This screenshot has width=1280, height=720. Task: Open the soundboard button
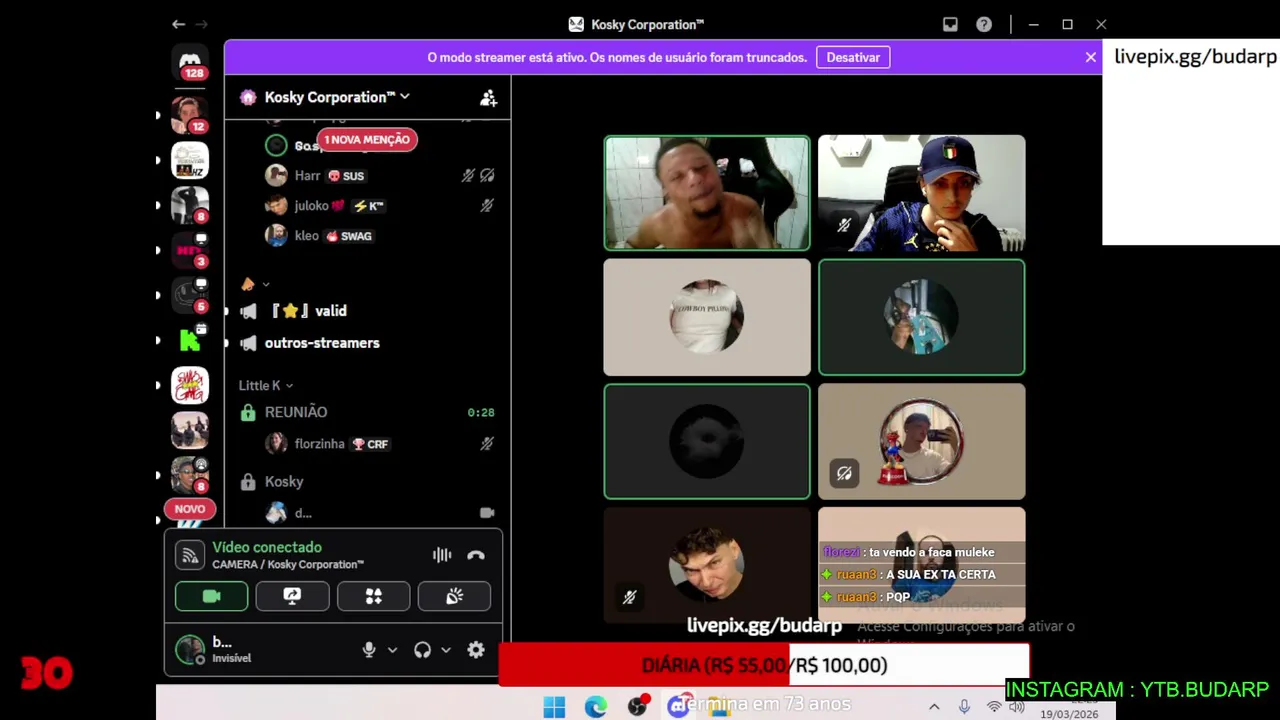[x=454, y=596]
